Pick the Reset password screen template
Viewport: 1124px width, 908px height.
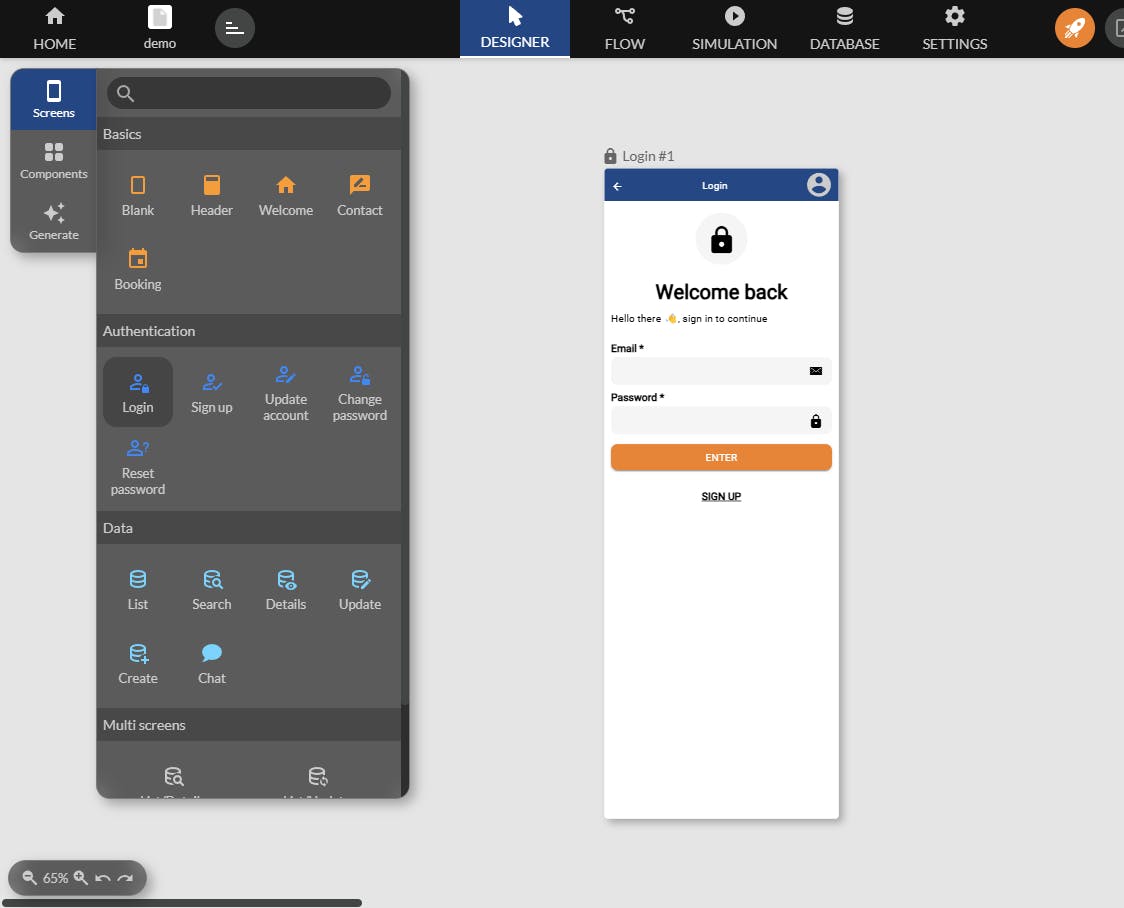pyautogui.click(x=138, y=467)
